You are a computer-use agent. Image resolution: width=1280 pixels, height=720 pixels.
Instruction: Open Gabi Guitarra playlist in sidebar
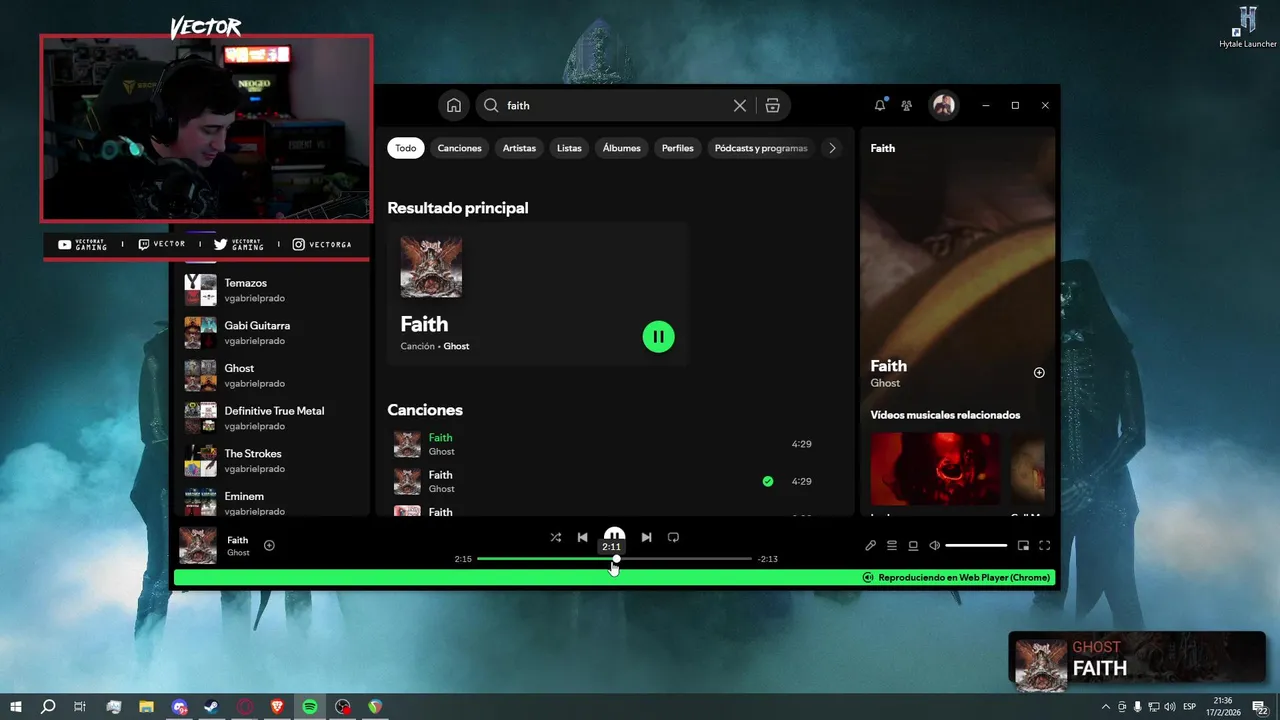[270, 333]
